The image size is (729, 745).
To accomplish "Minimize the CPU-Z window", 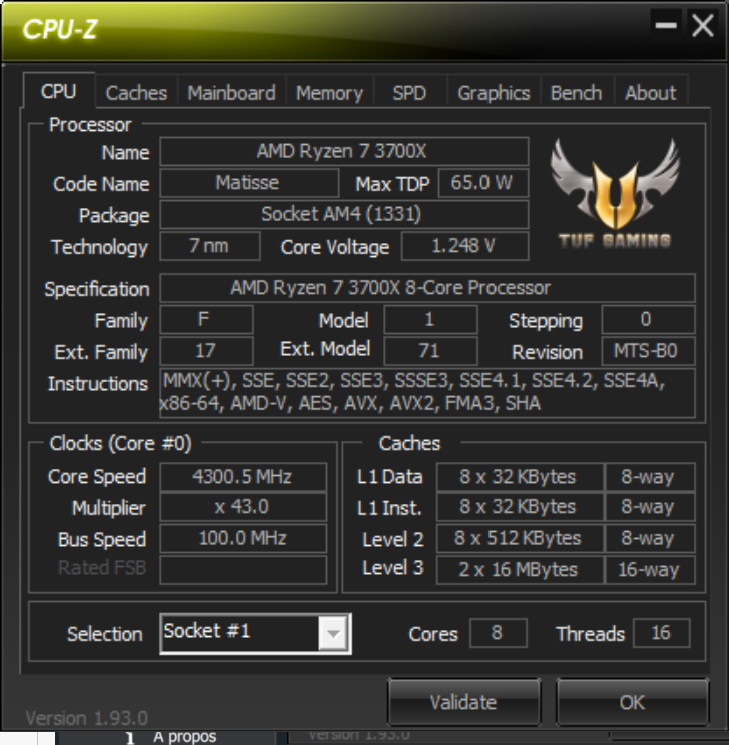I will 665,25.
